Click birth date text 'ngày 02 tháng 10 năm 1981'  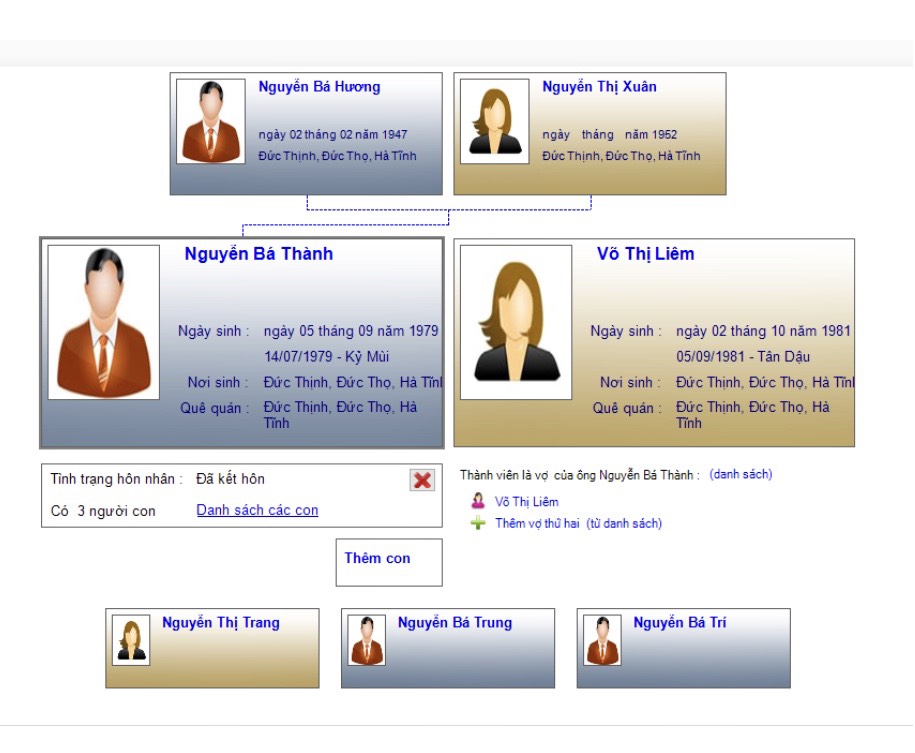[763, 331]
